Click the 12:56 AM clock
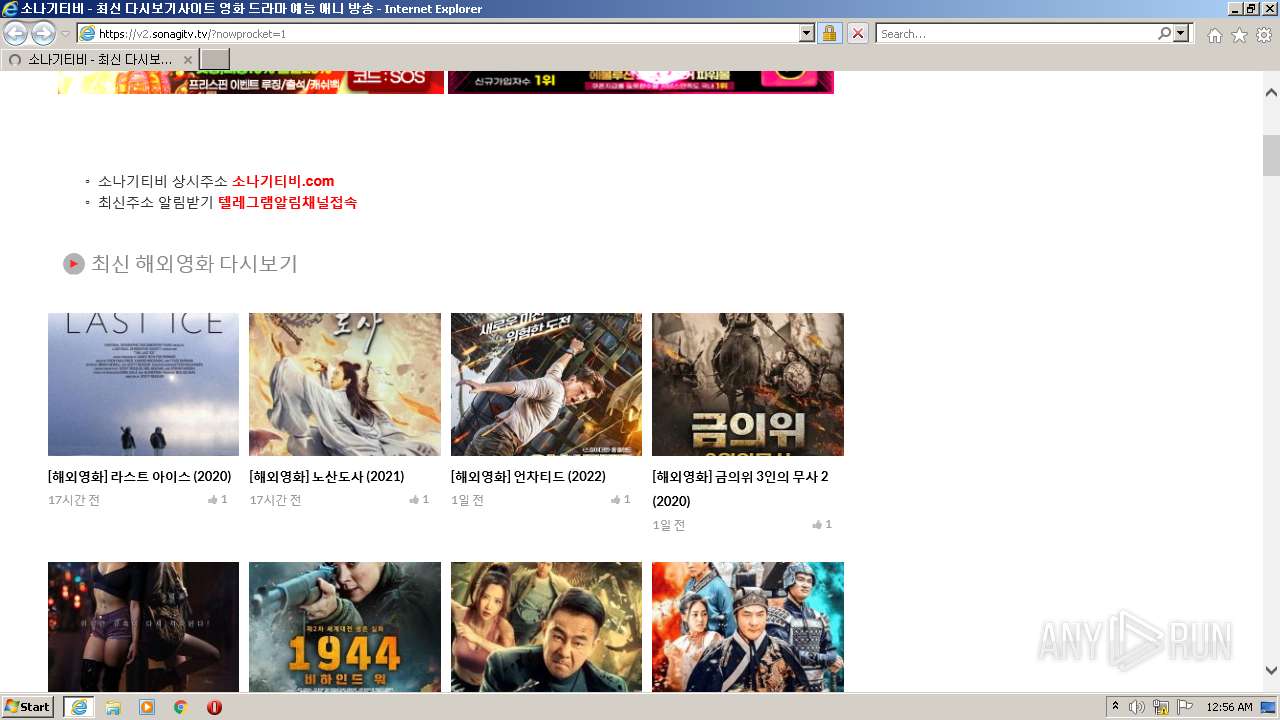This screenshot has height=720, width=1280. [x=1229, y=707]
